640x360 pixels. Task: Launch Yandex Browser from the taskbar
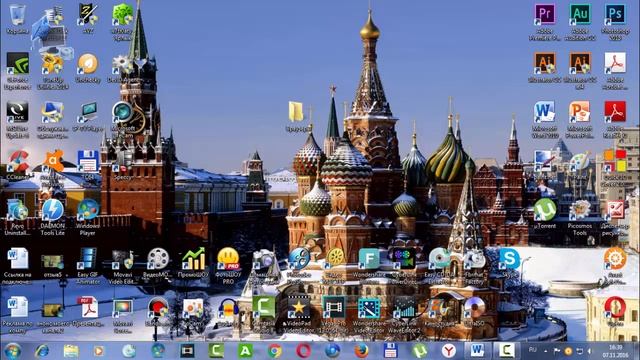(x=449, y=351)
